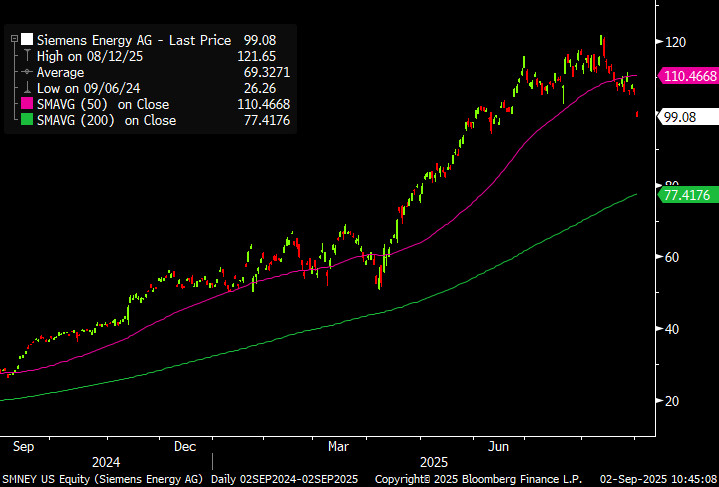Click the '02-Sep-2025 10:45:08' timestamp
Viewport: 719px width, 487px height.
tap(656, 480)
